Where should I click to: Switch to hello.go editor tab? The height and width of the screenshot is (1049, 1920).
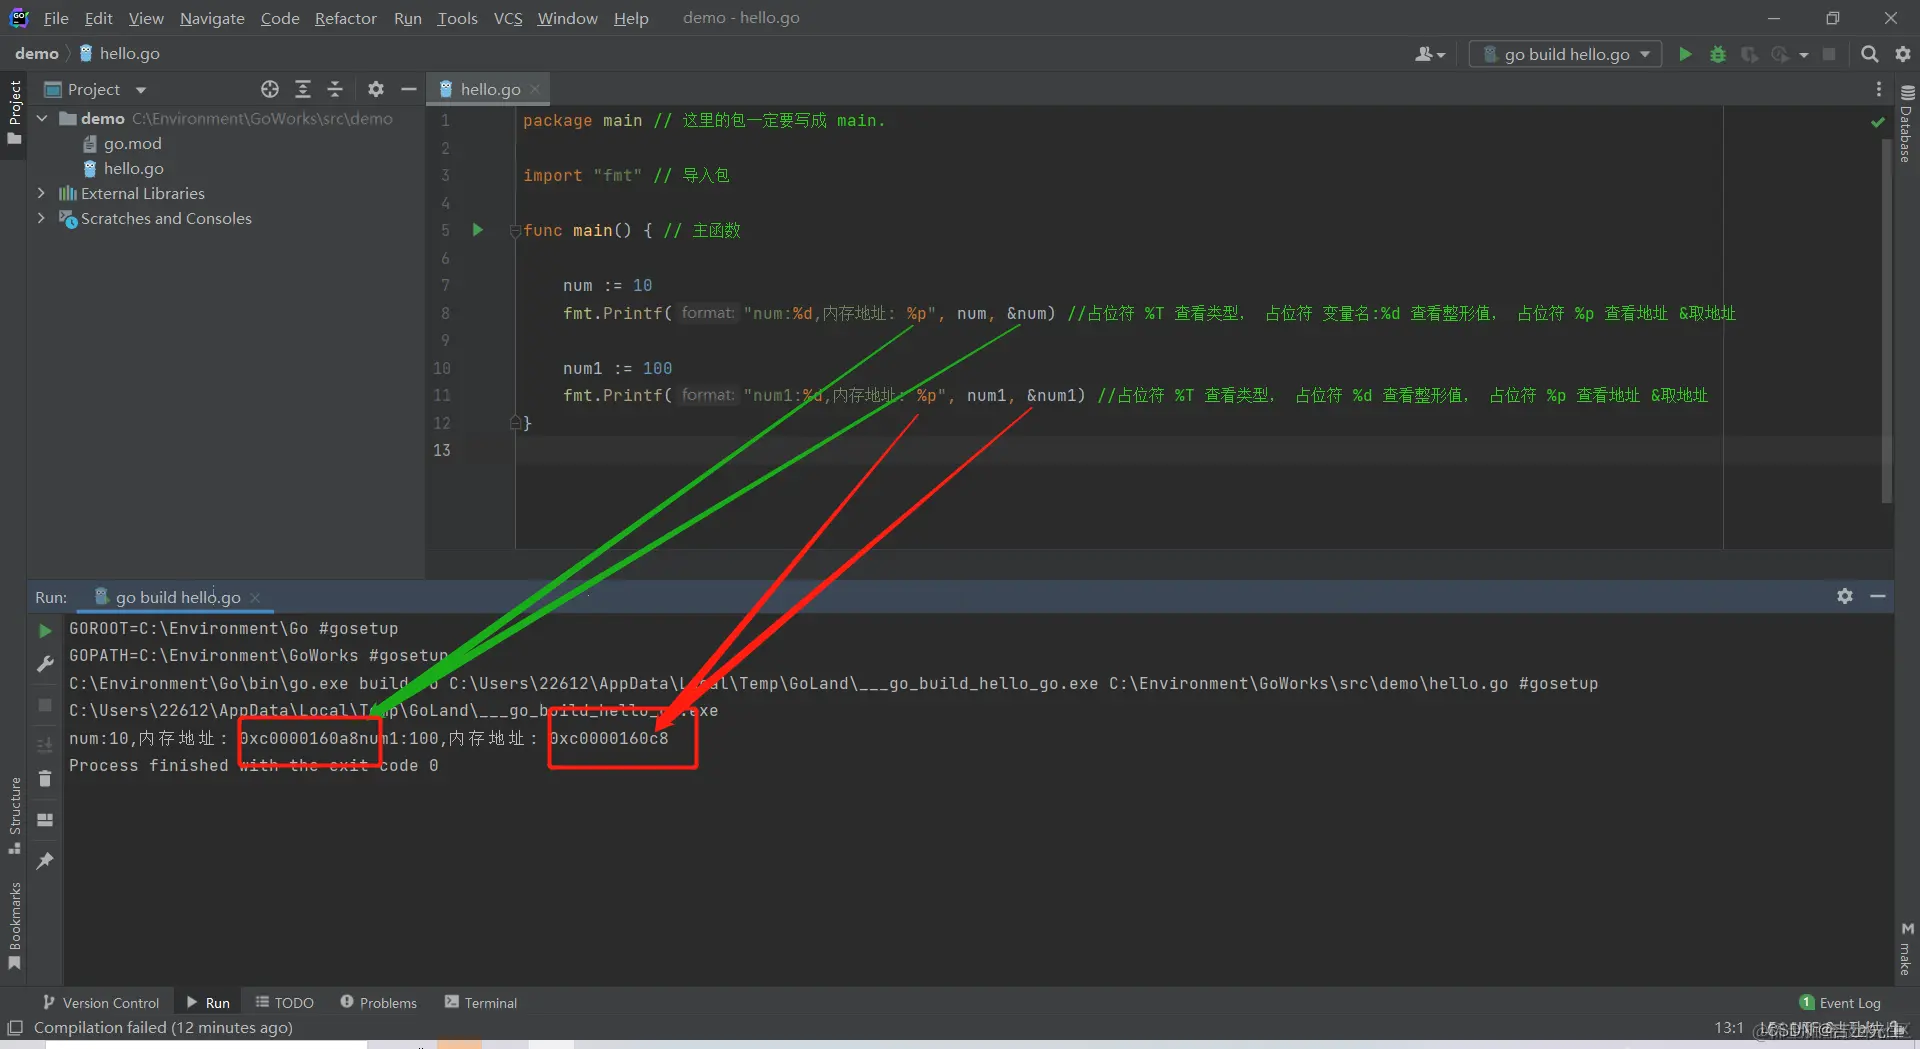pyautogui.click(x=490, y=89)
